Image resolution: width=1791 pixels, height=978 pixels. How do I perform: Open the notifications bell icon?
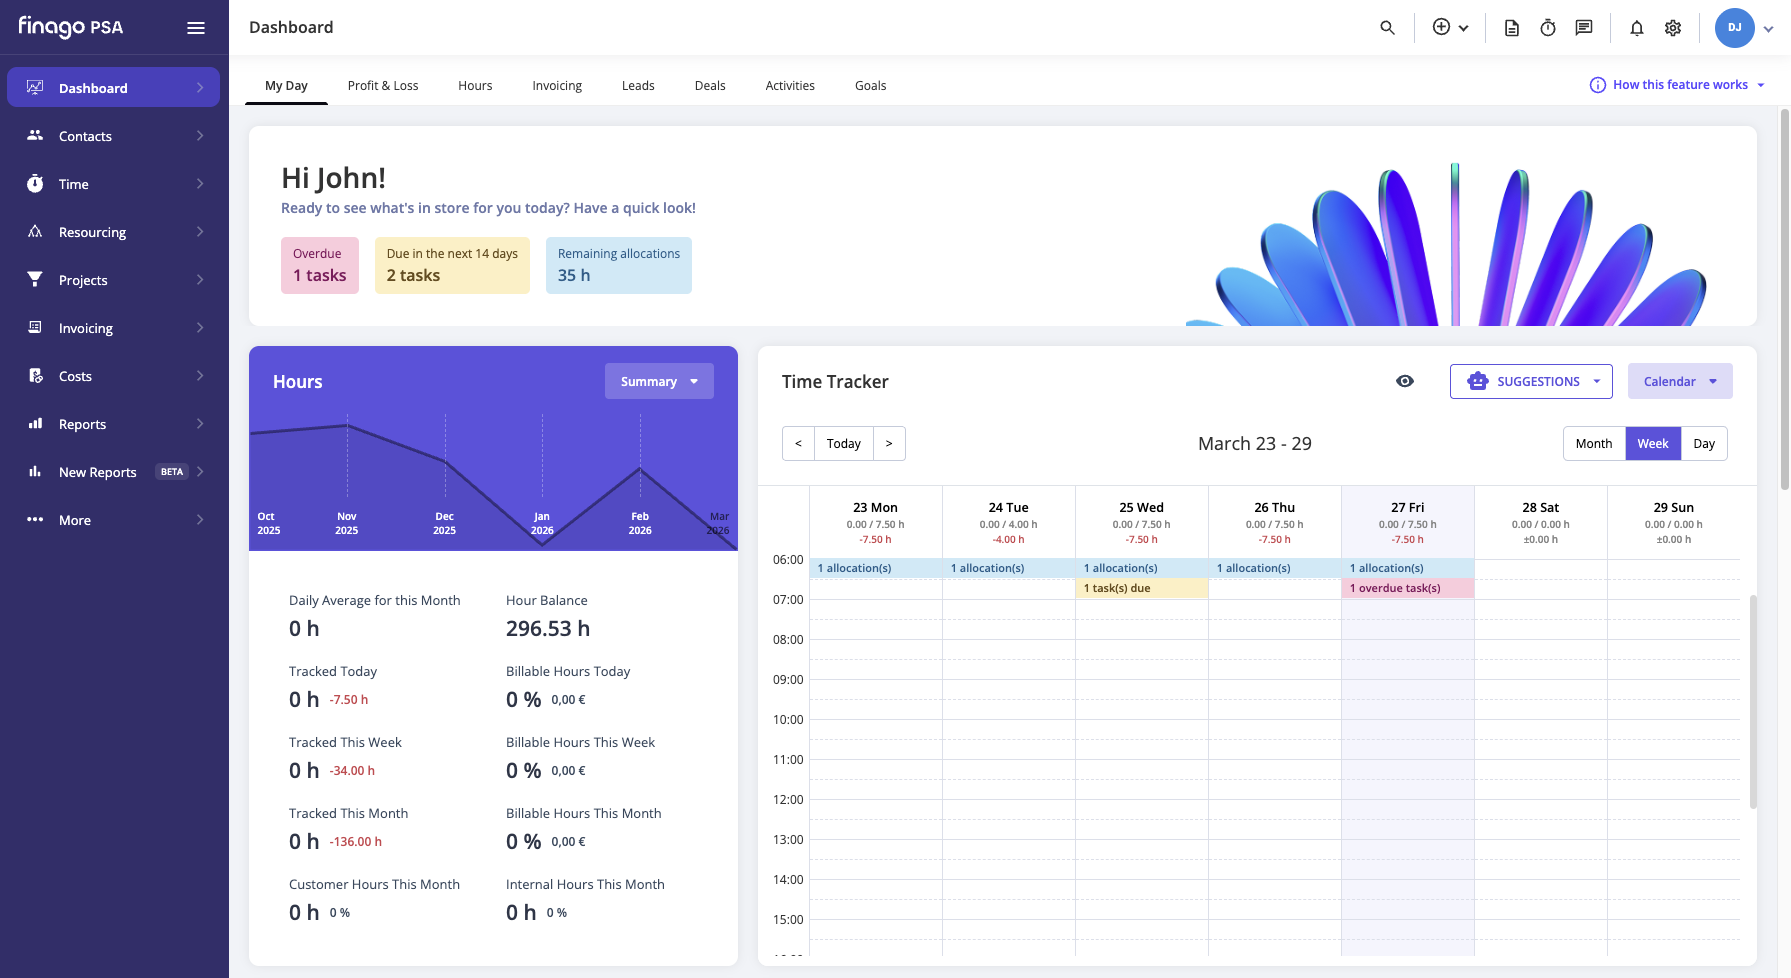pyautogui.click(x=1637, y=28)
